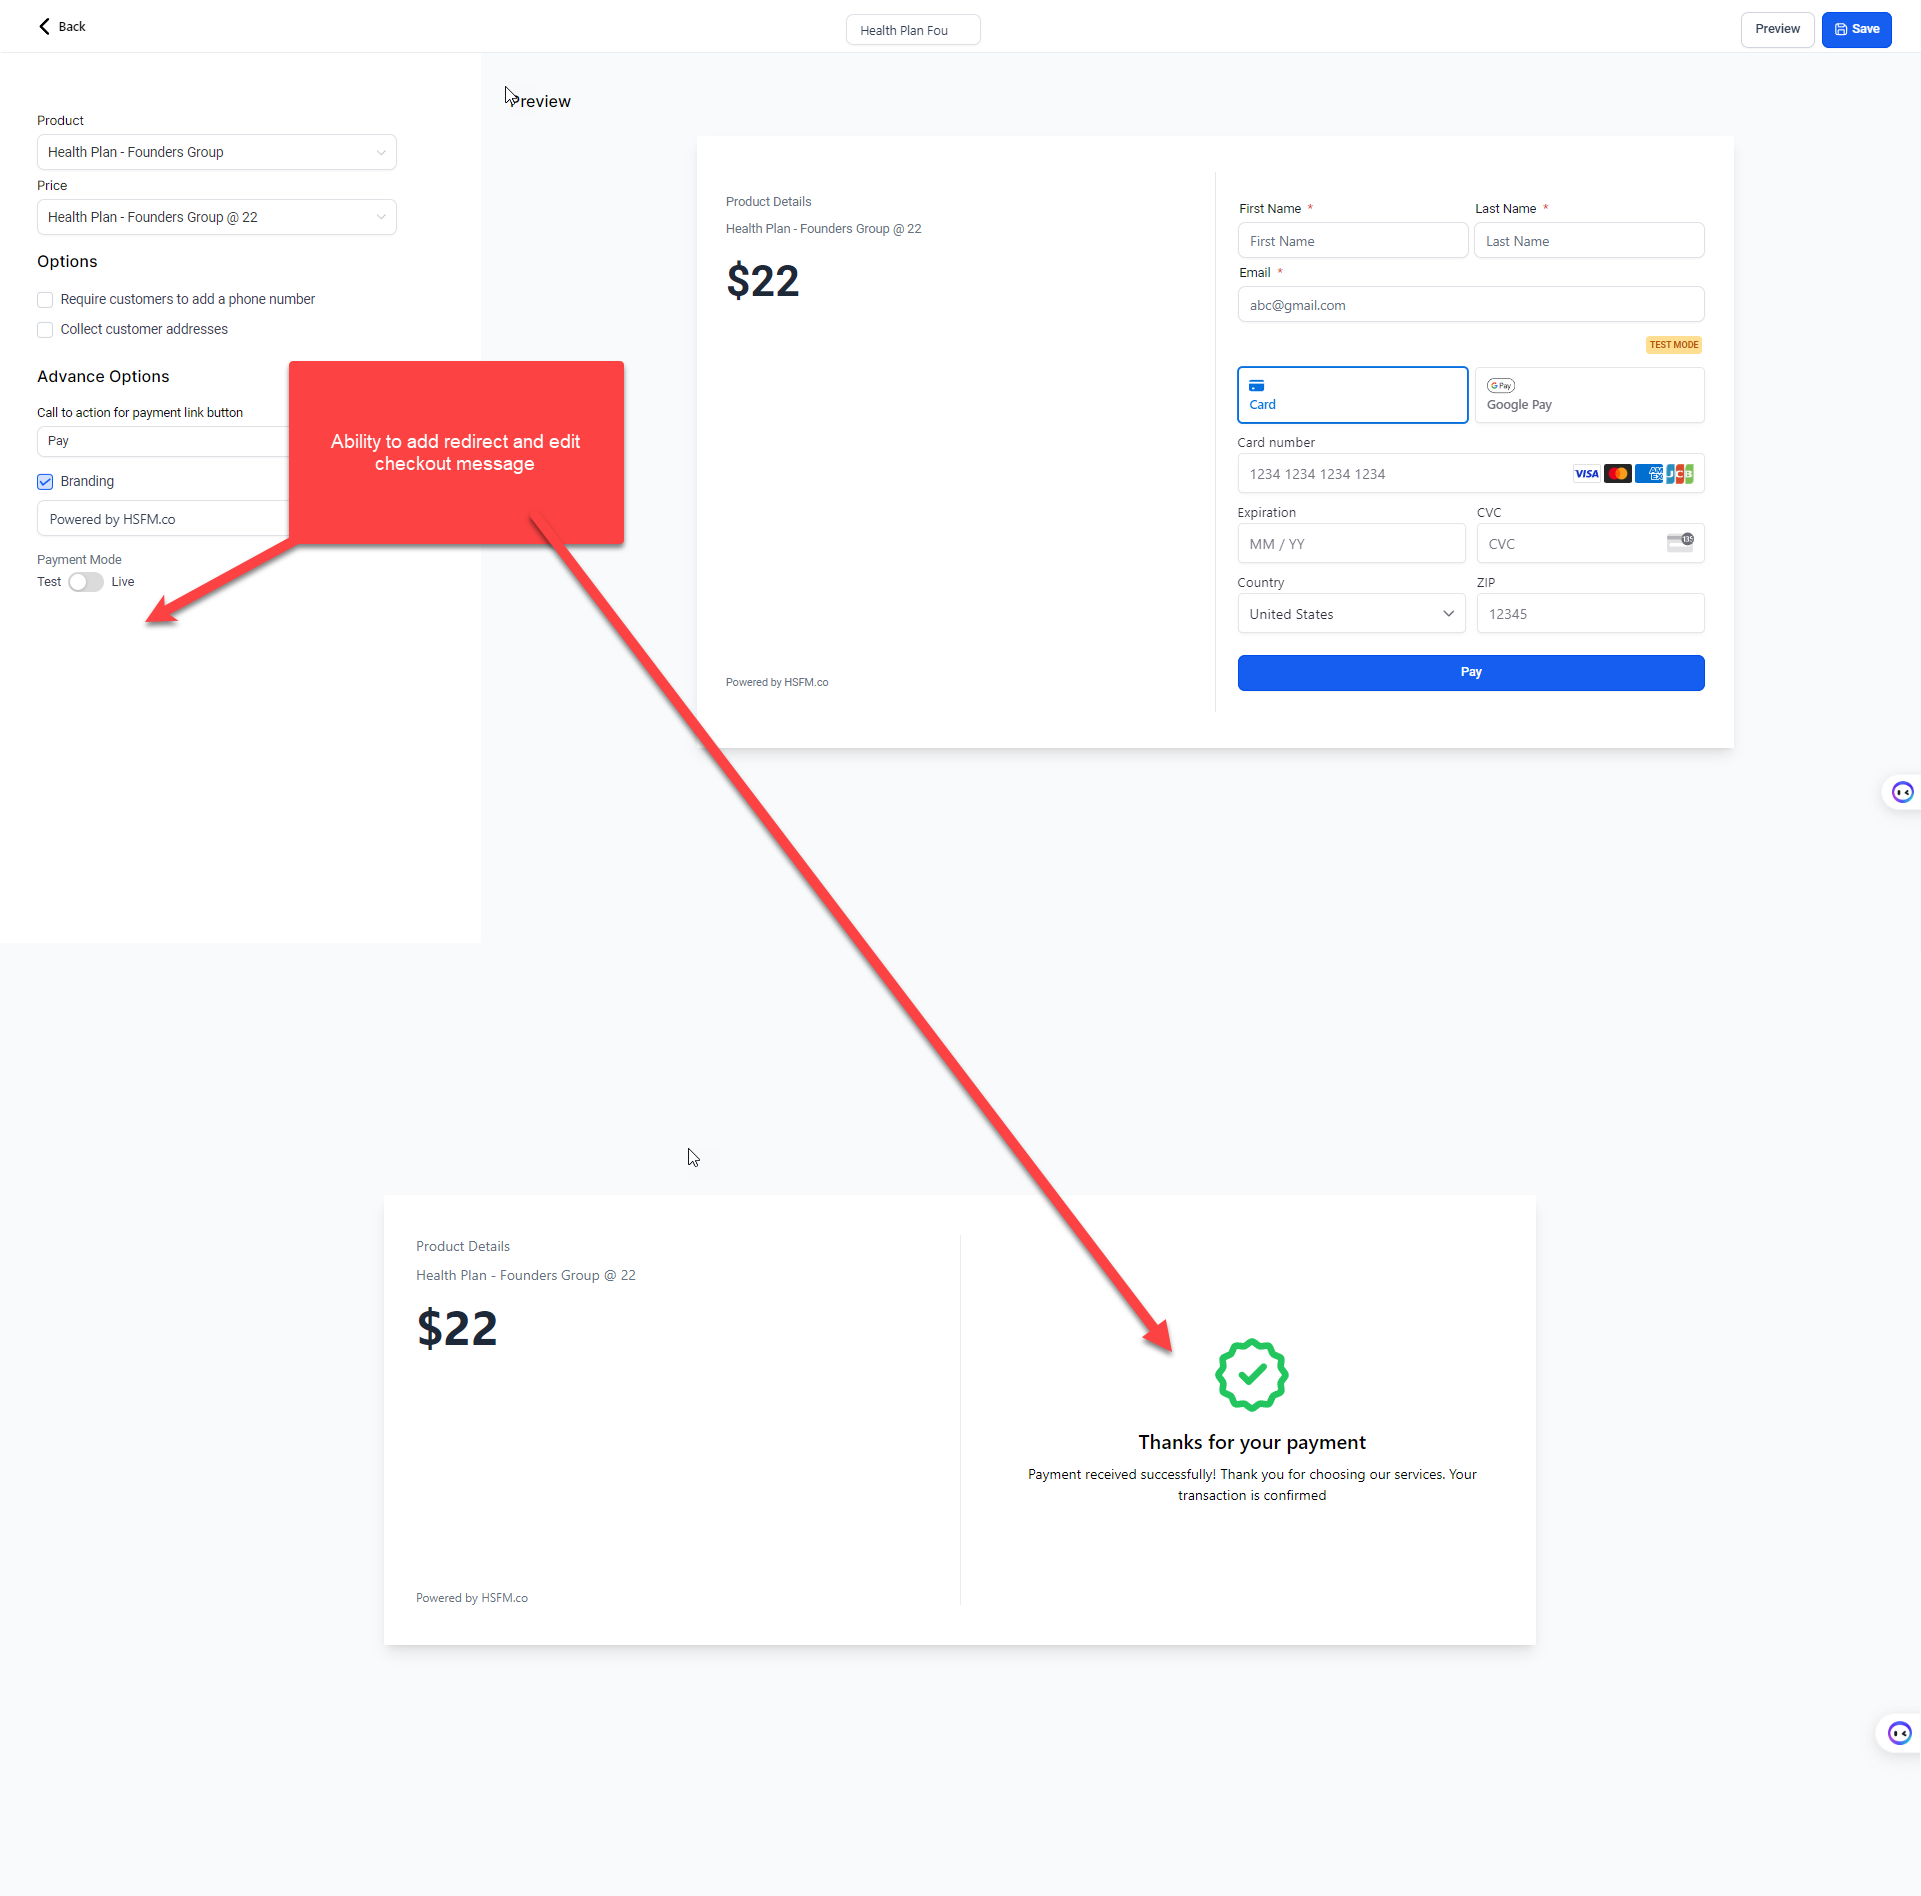Click the lower chatbot assistant icon
The height and width of the screenshot is (1896, 1921).
pos(1899,1734)
